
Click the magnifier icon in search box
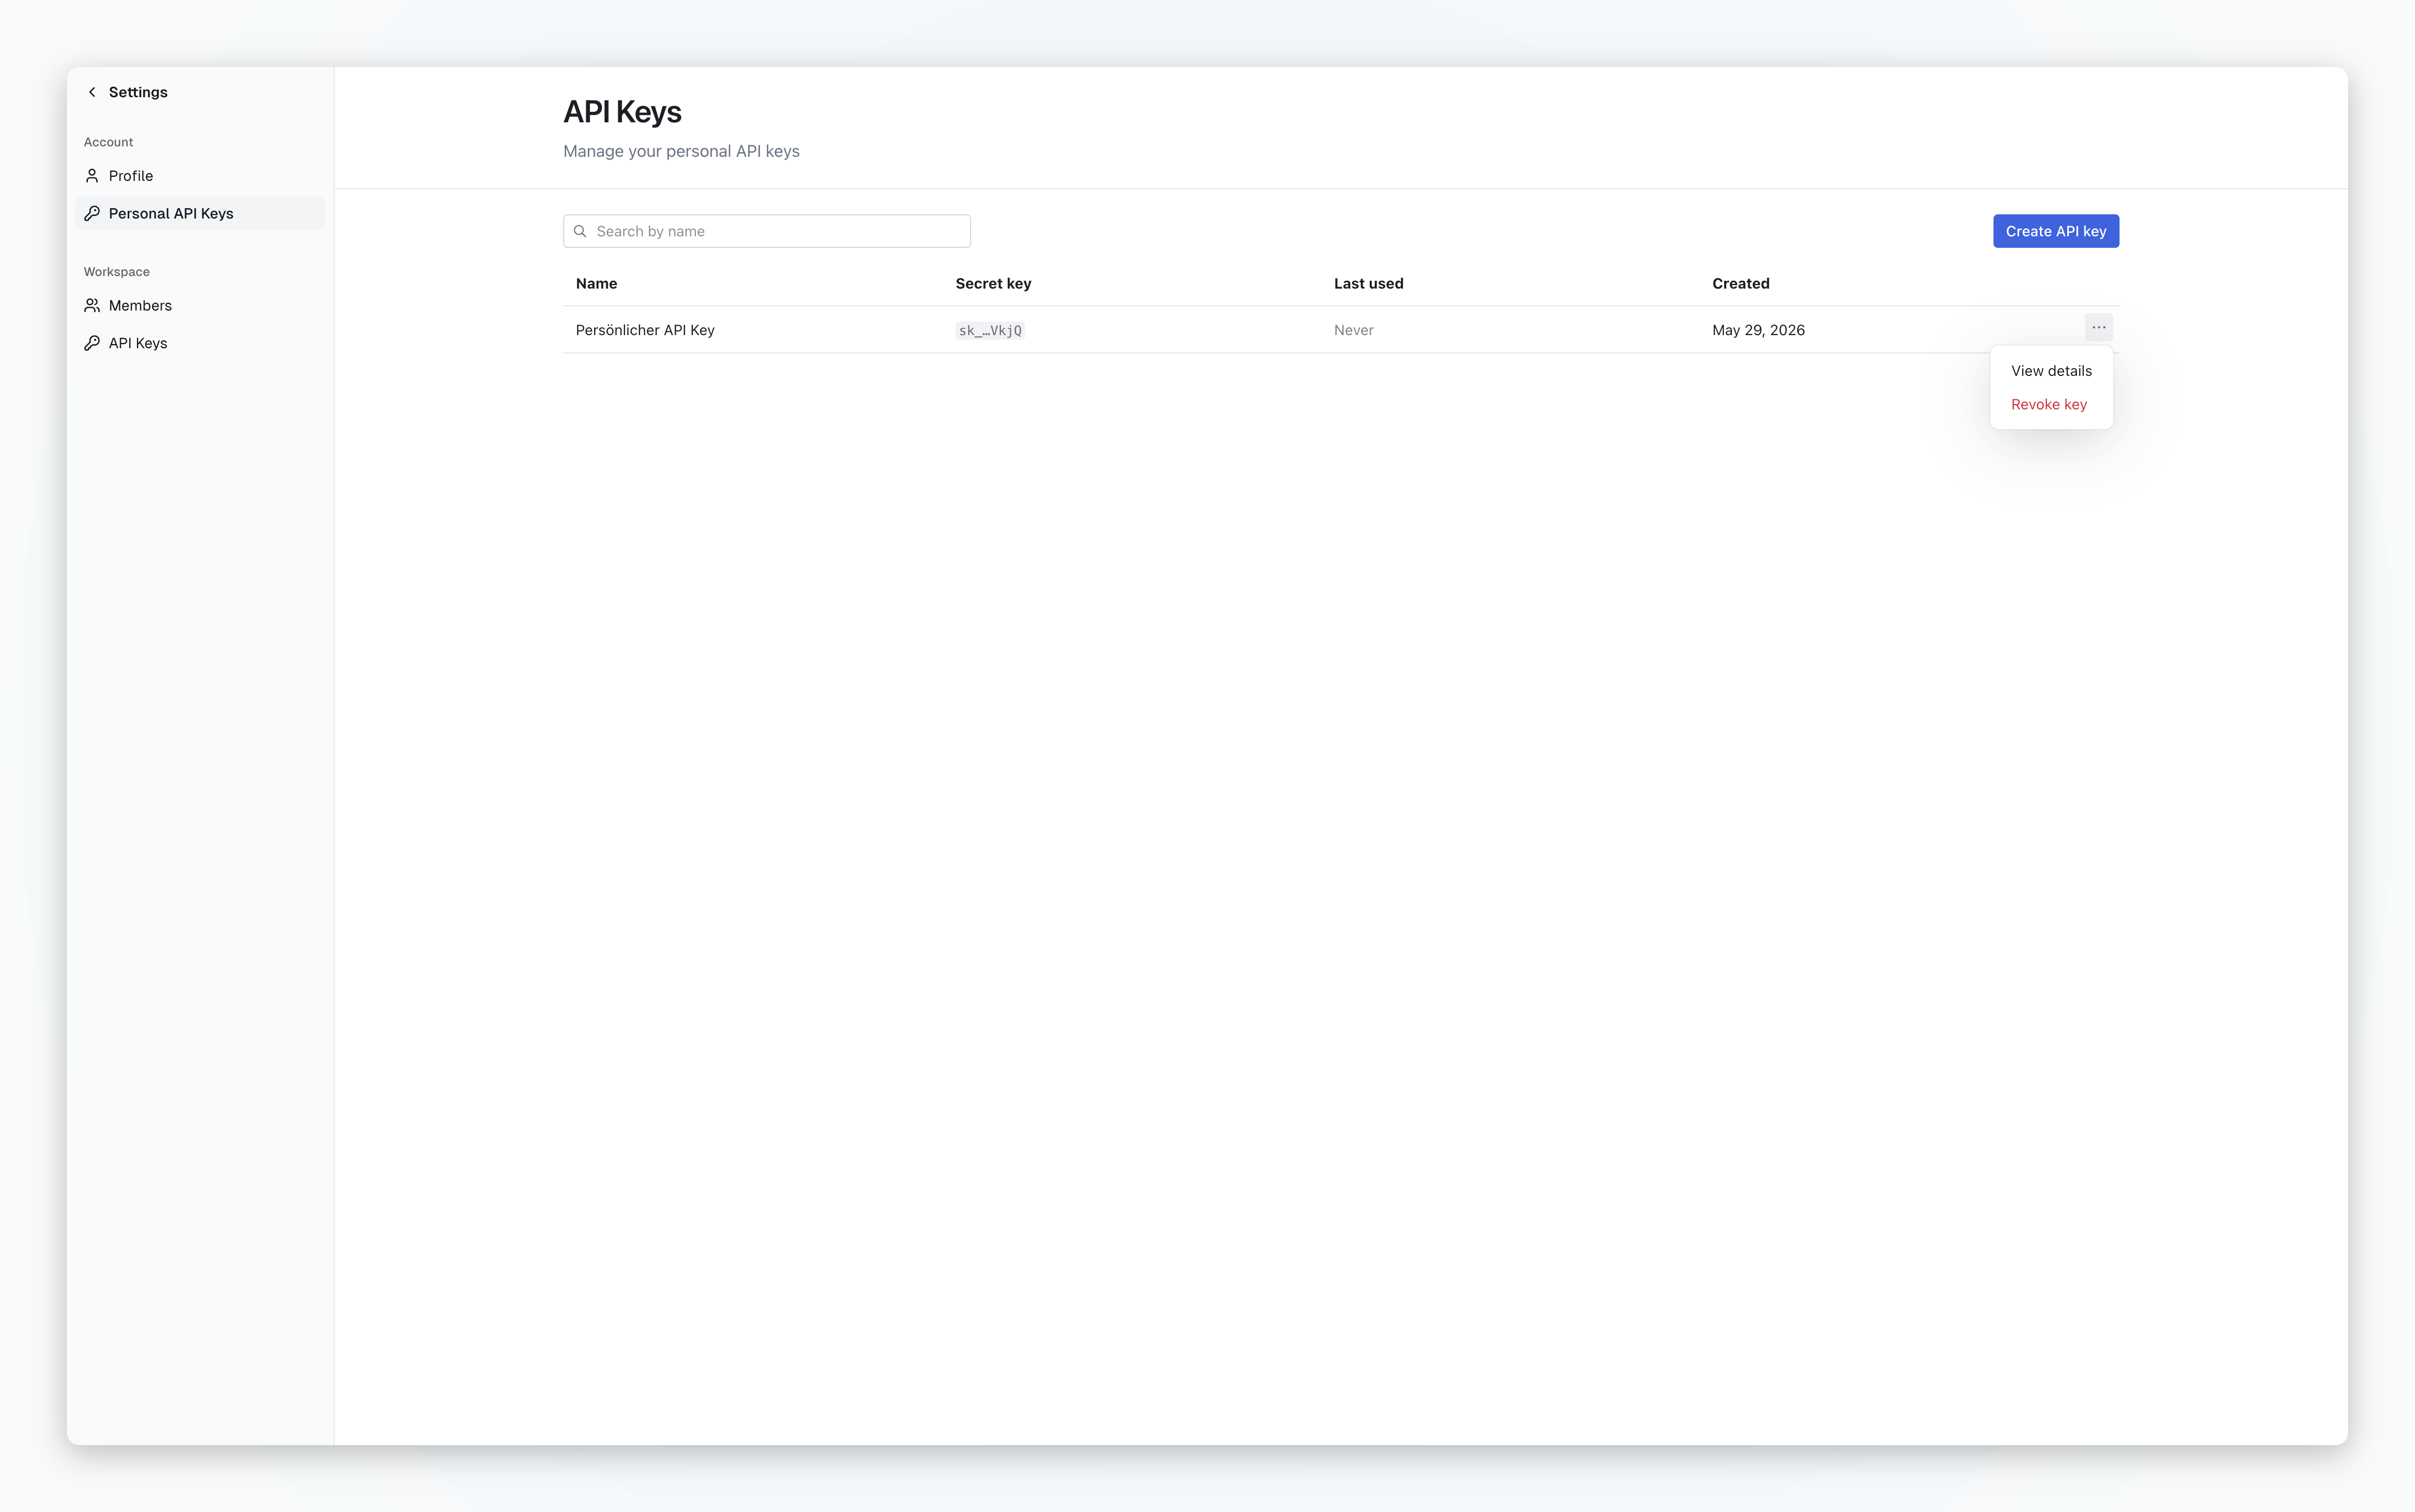[x=580, y=231]
